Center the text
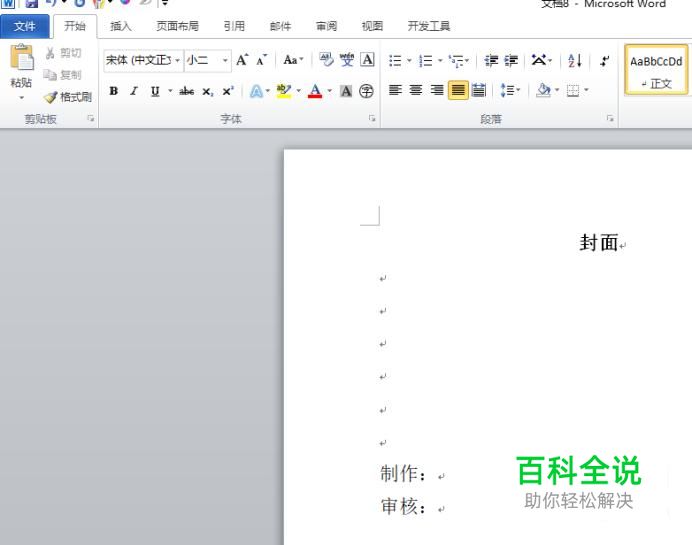 tap(416, 90)
